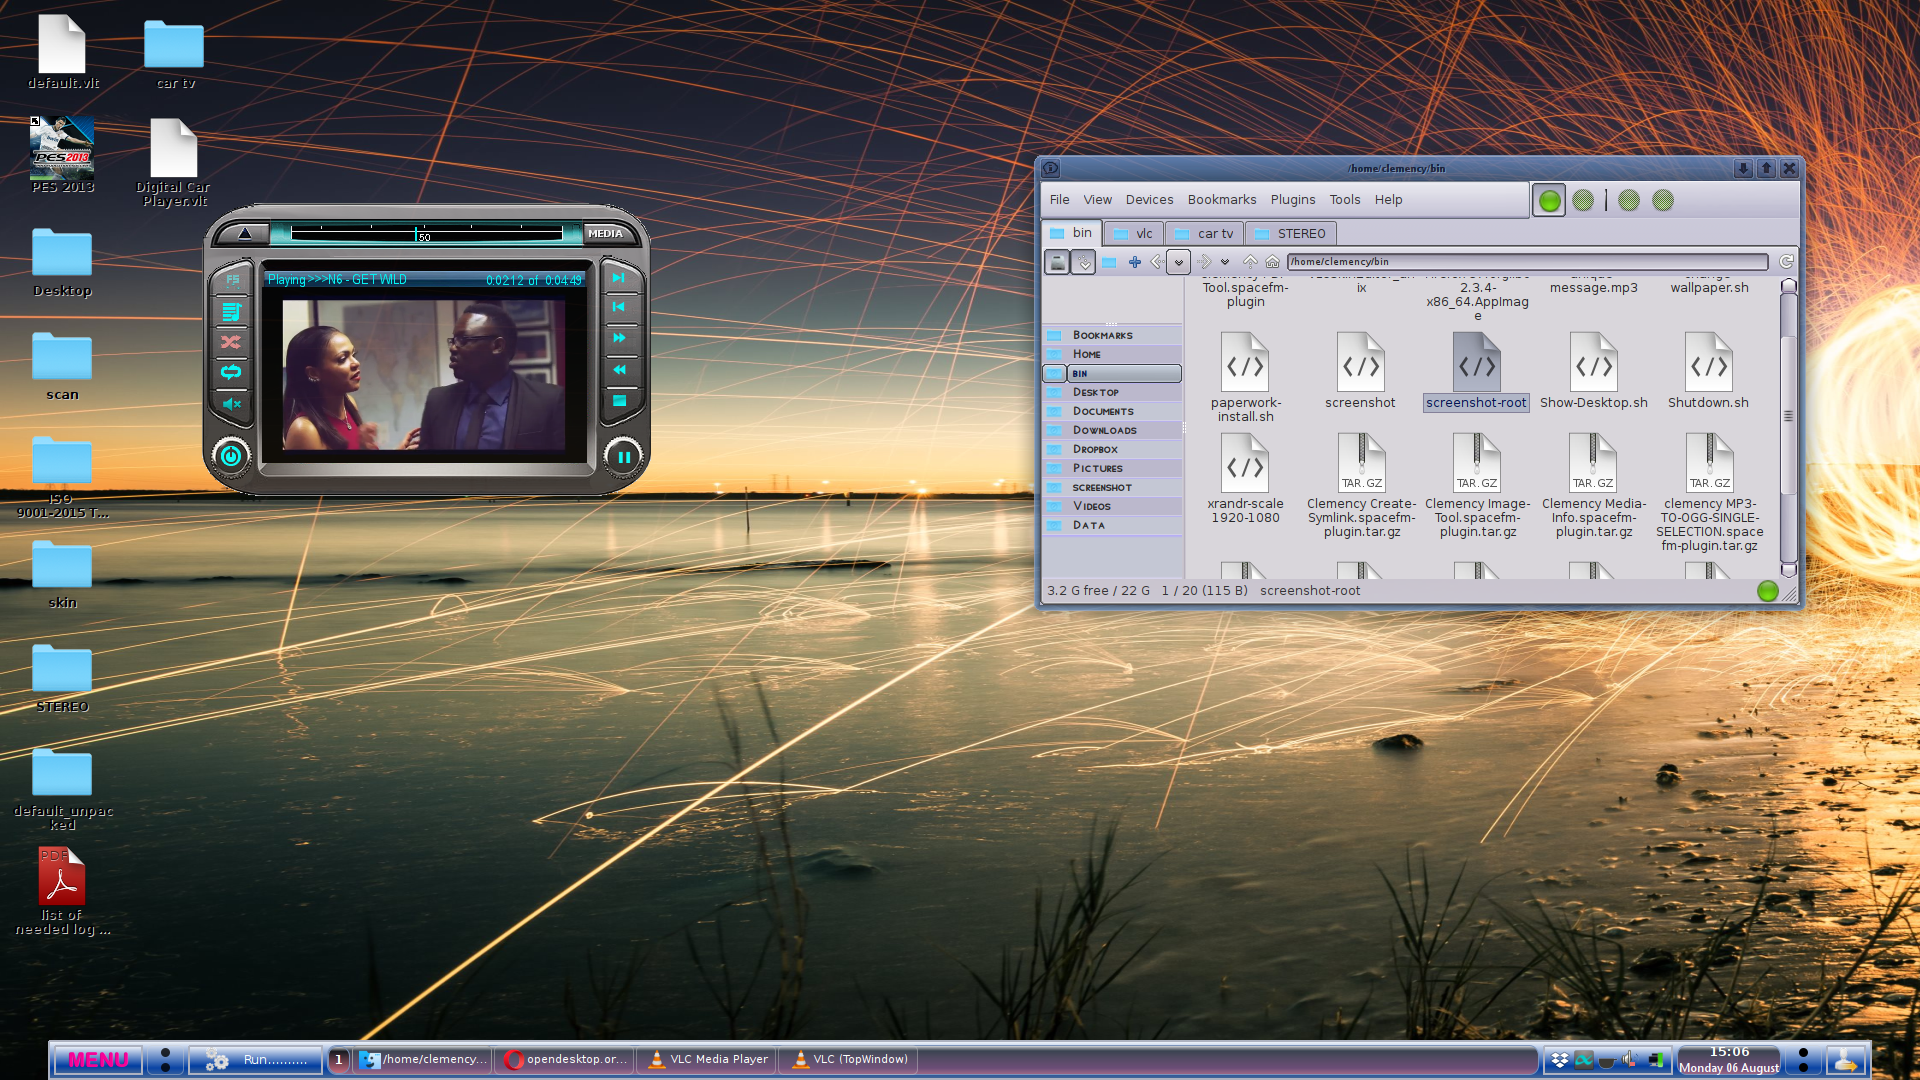Refresh the folder with reload icon

[1786, 262]
